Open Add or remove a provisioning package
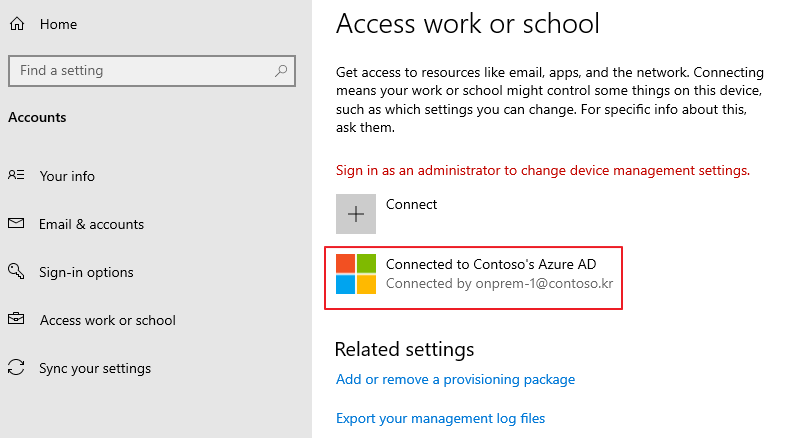Viewport: 785px width, 438px height. pyautogui.click(x=455, y=379)
